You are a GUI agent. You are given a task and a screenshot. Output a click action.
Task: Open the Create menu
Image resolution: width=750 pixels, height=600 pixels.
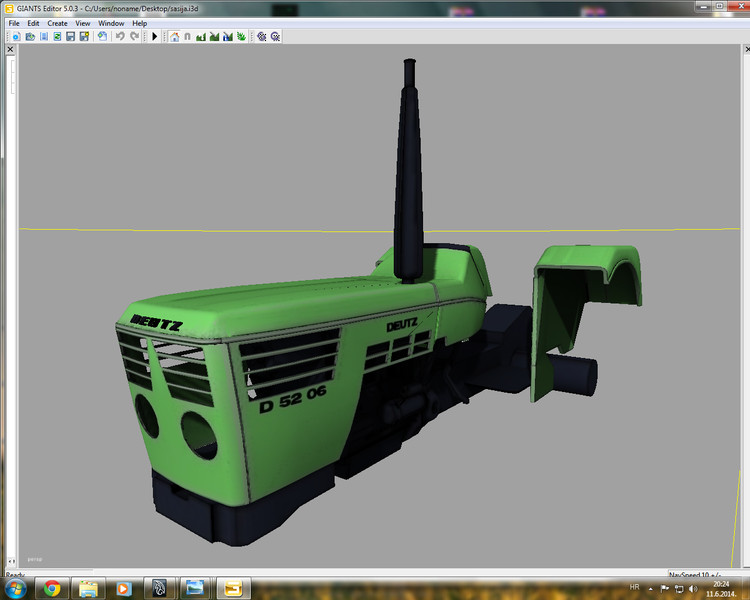coord(57,23)
